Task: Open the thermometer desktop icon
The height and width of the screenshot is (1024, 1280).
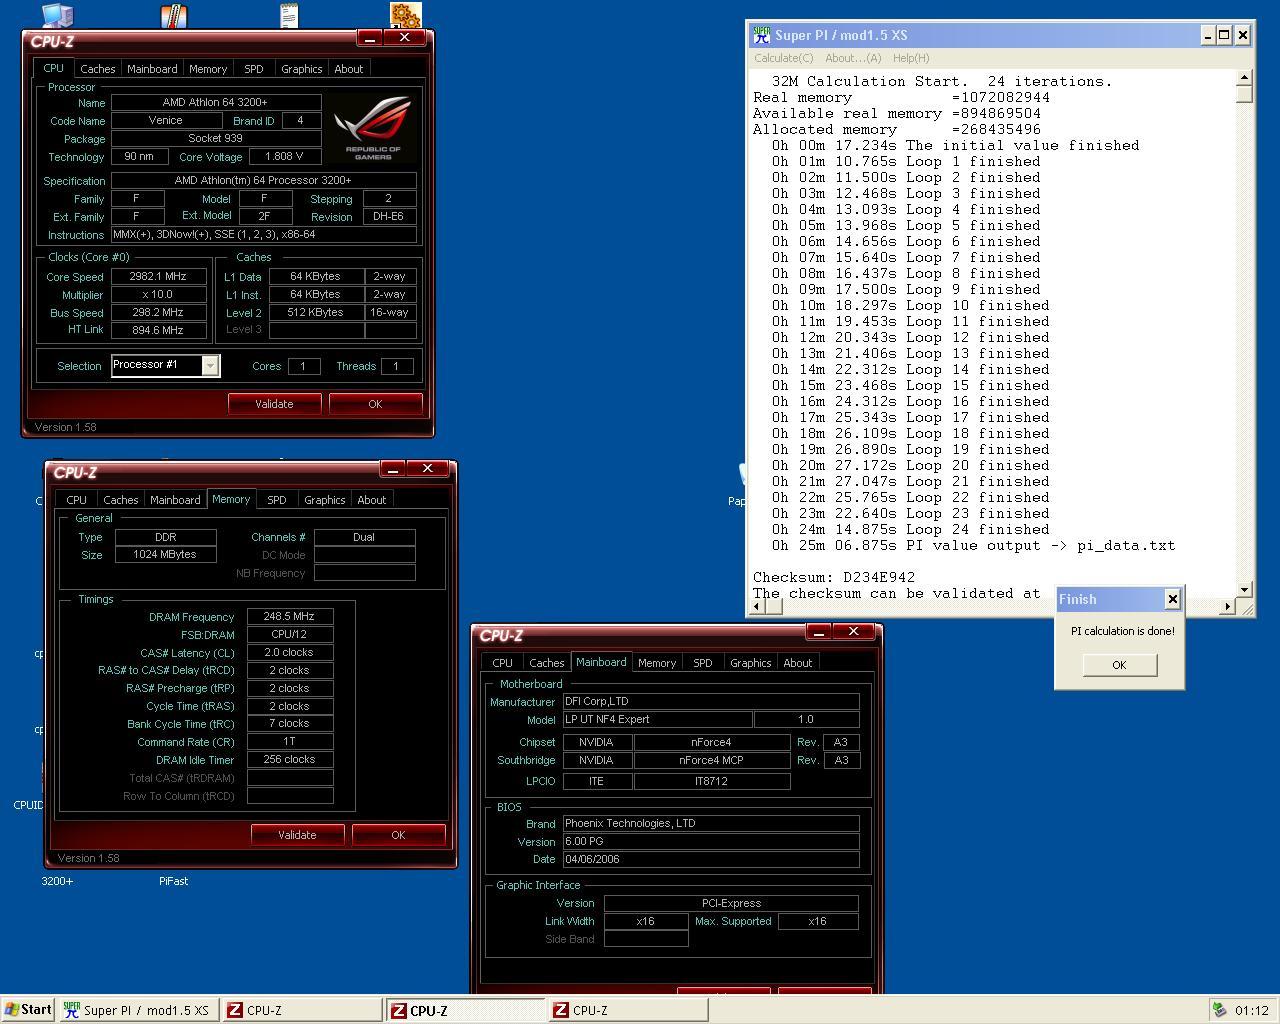Action: coord(174,14)
